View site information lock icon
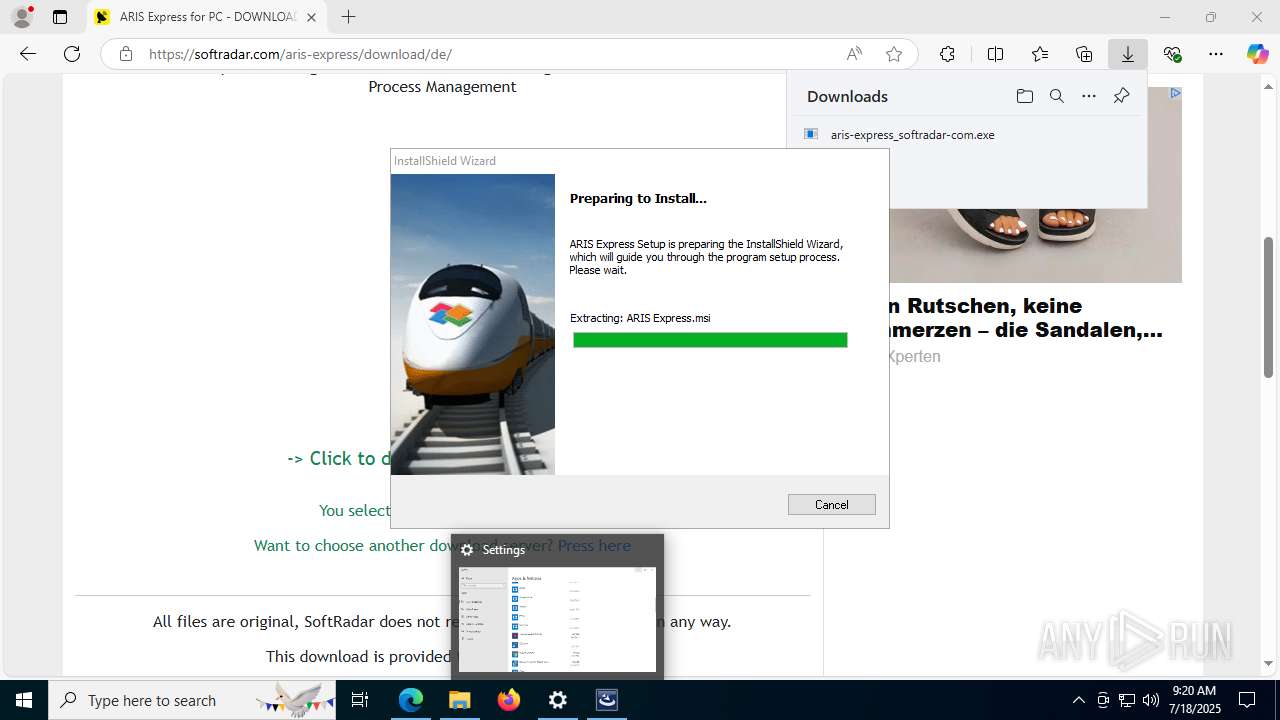1280x720 pixels. click(126, 54)
